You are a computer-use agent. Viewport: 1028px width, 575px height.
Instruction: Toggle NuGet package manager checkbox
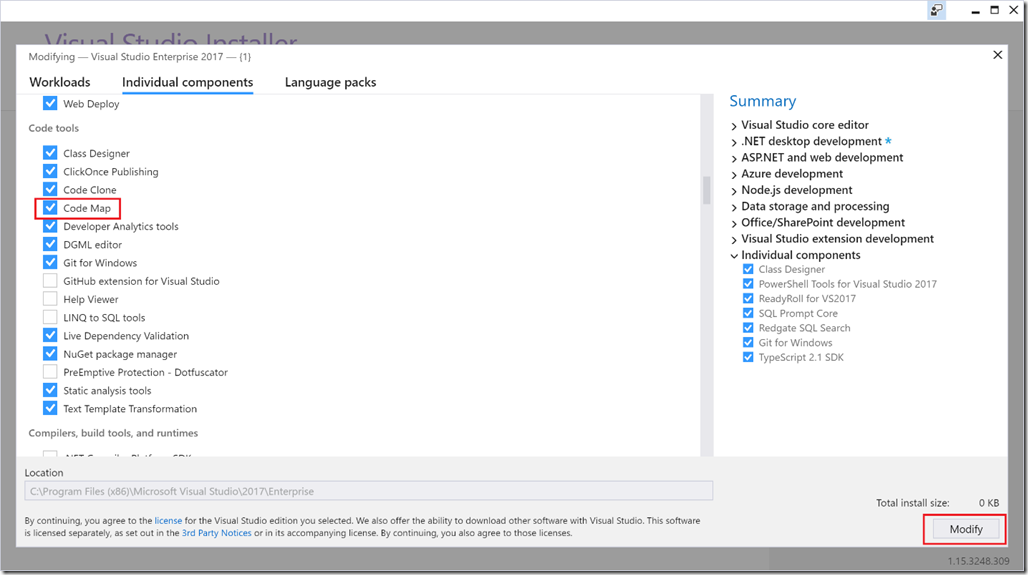[x=50, y=353]
